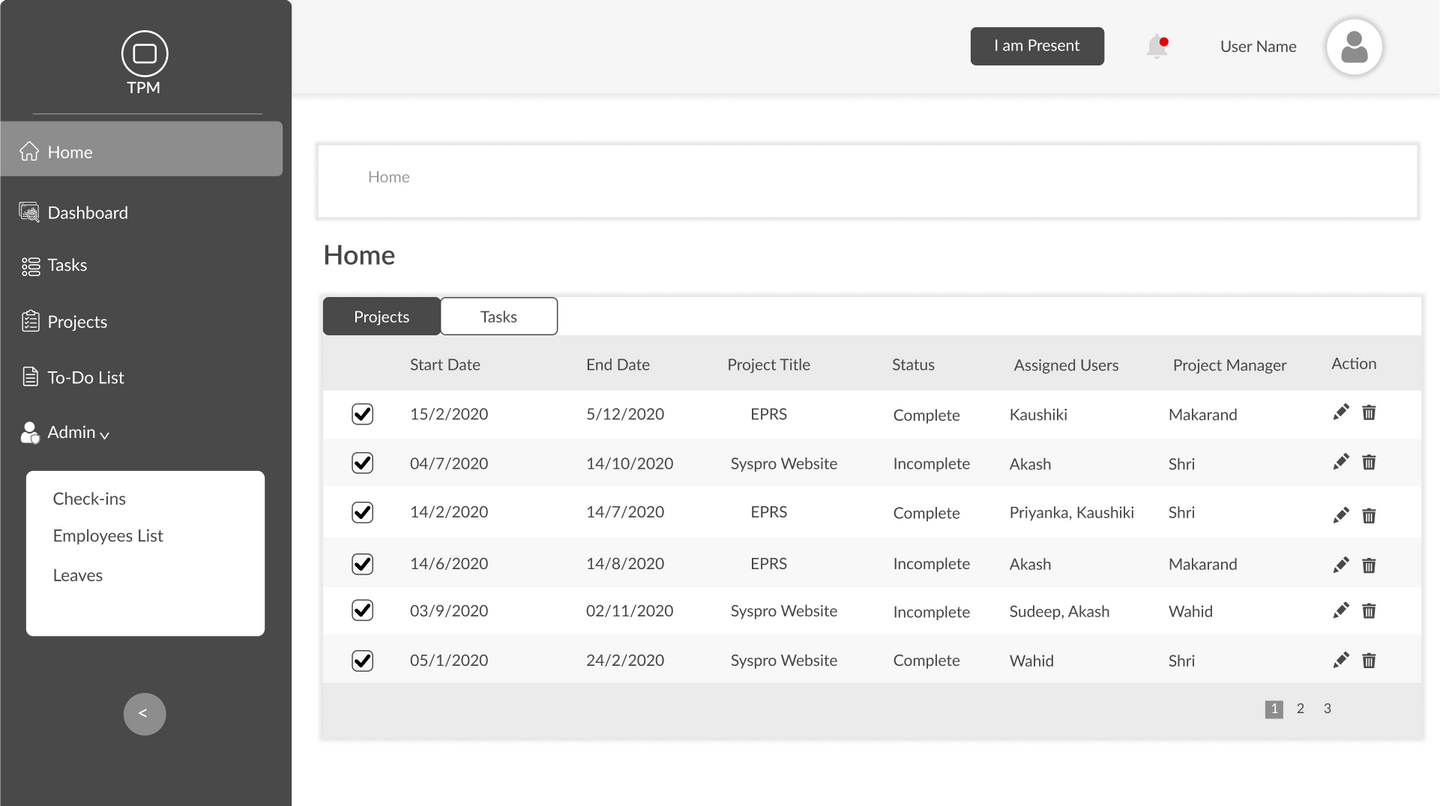Screen dimensions: 1440x806
Task: Edit the 05/1/2020 Syspro Website row
Action: (x=1341, y=660)
